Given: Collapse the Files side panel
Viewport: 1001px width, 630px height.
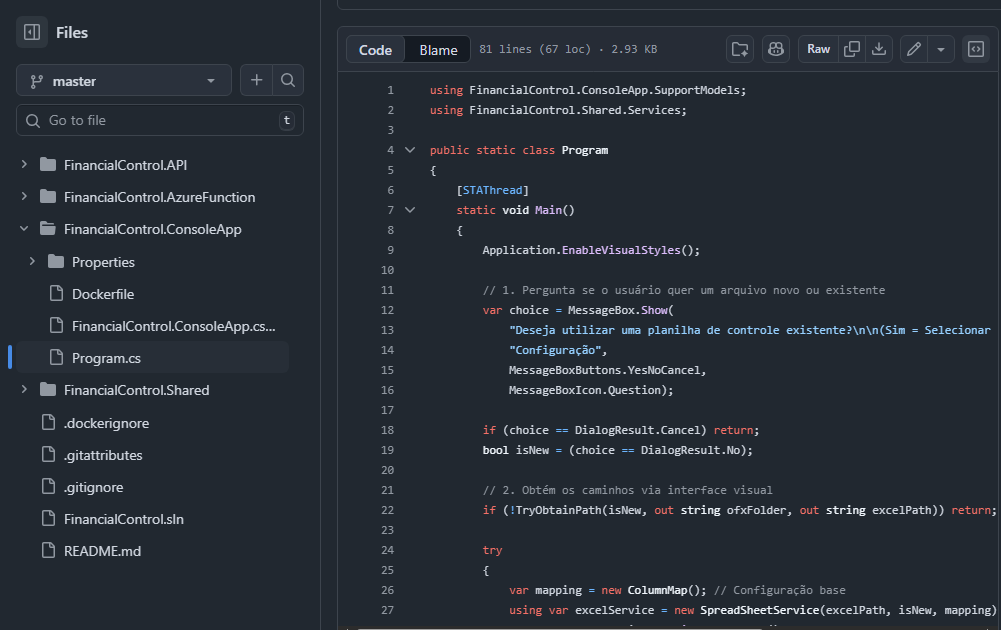Looking at the screenshot, I should click(x=32, y=32).
